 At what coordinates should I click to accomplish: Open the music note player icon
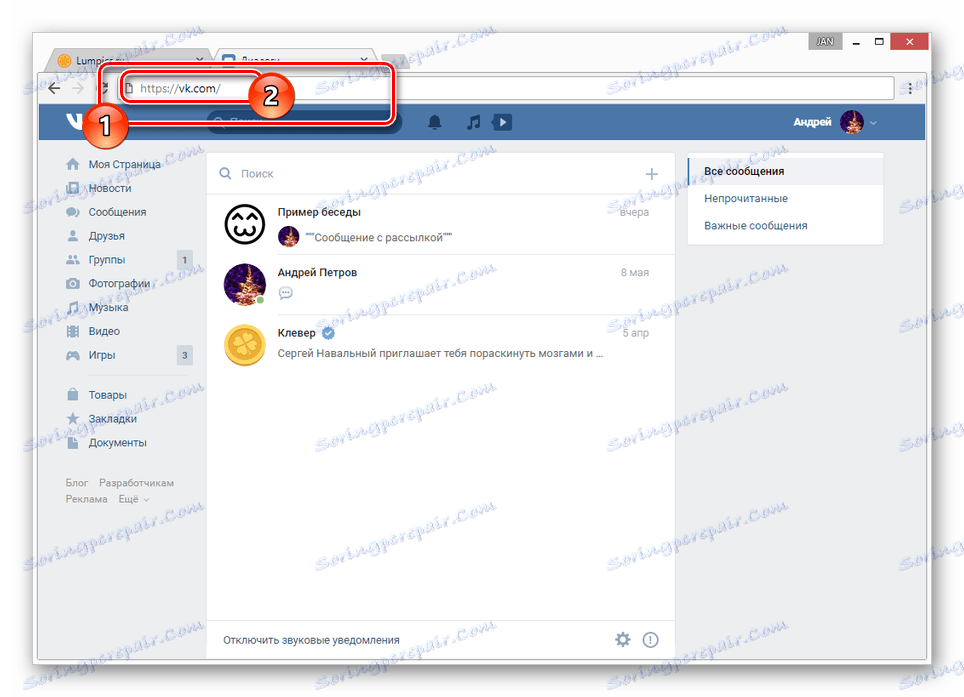pos(473,122)
